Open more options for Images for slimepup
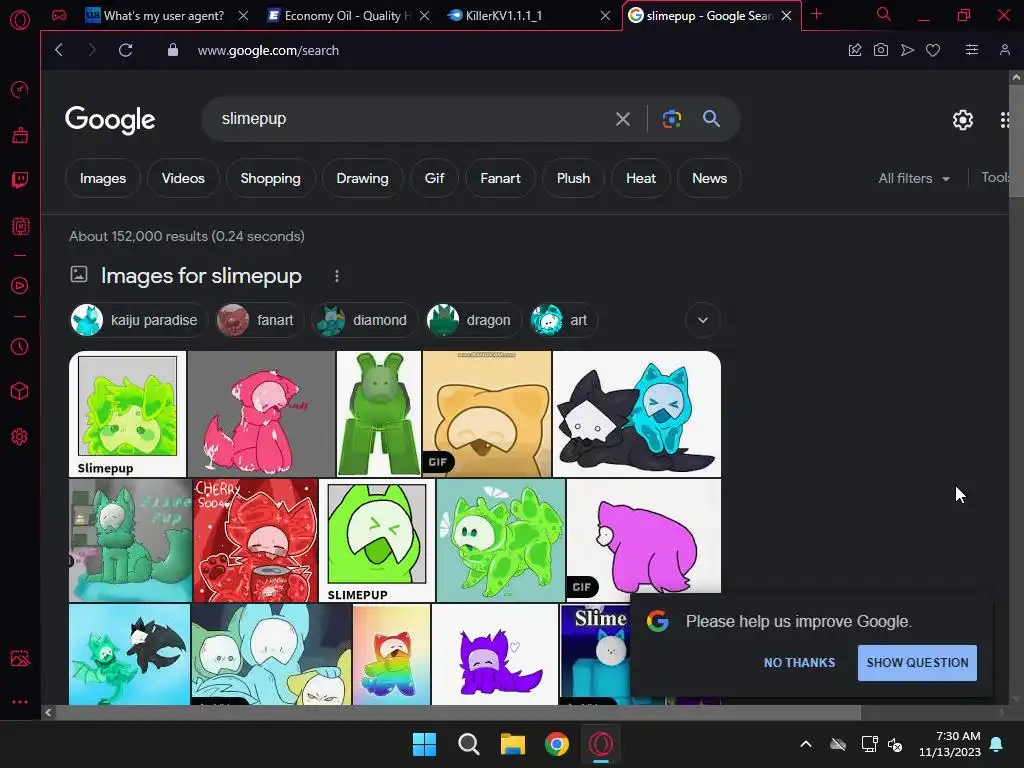This screenshot has height=768, width=1024. pyautogui.click(x=337, y=276)
